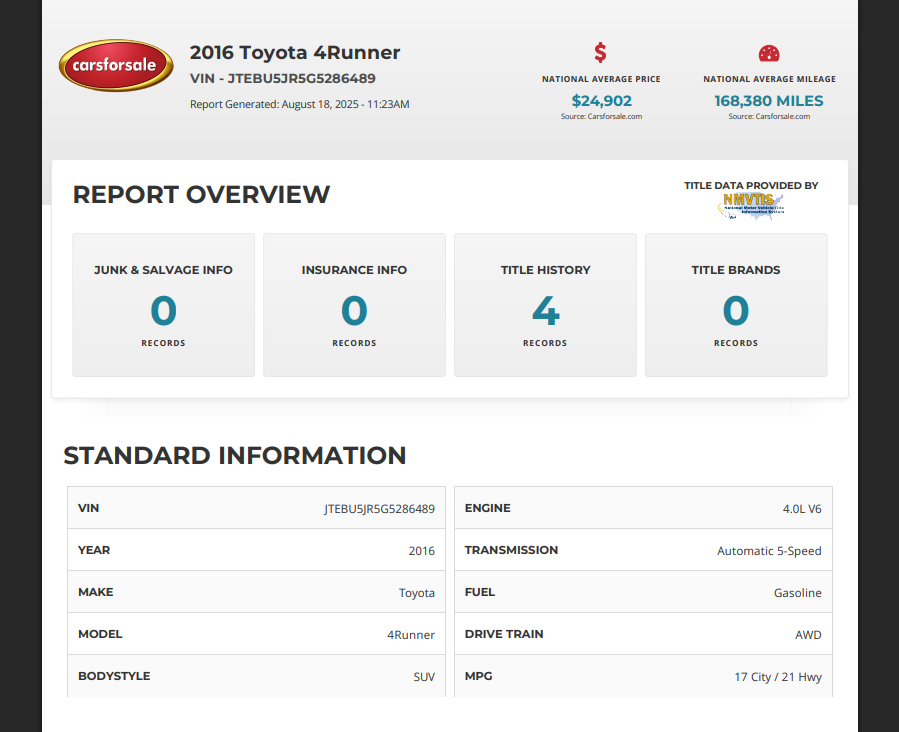Open the Title Brands records card

(x=736, y=305)
